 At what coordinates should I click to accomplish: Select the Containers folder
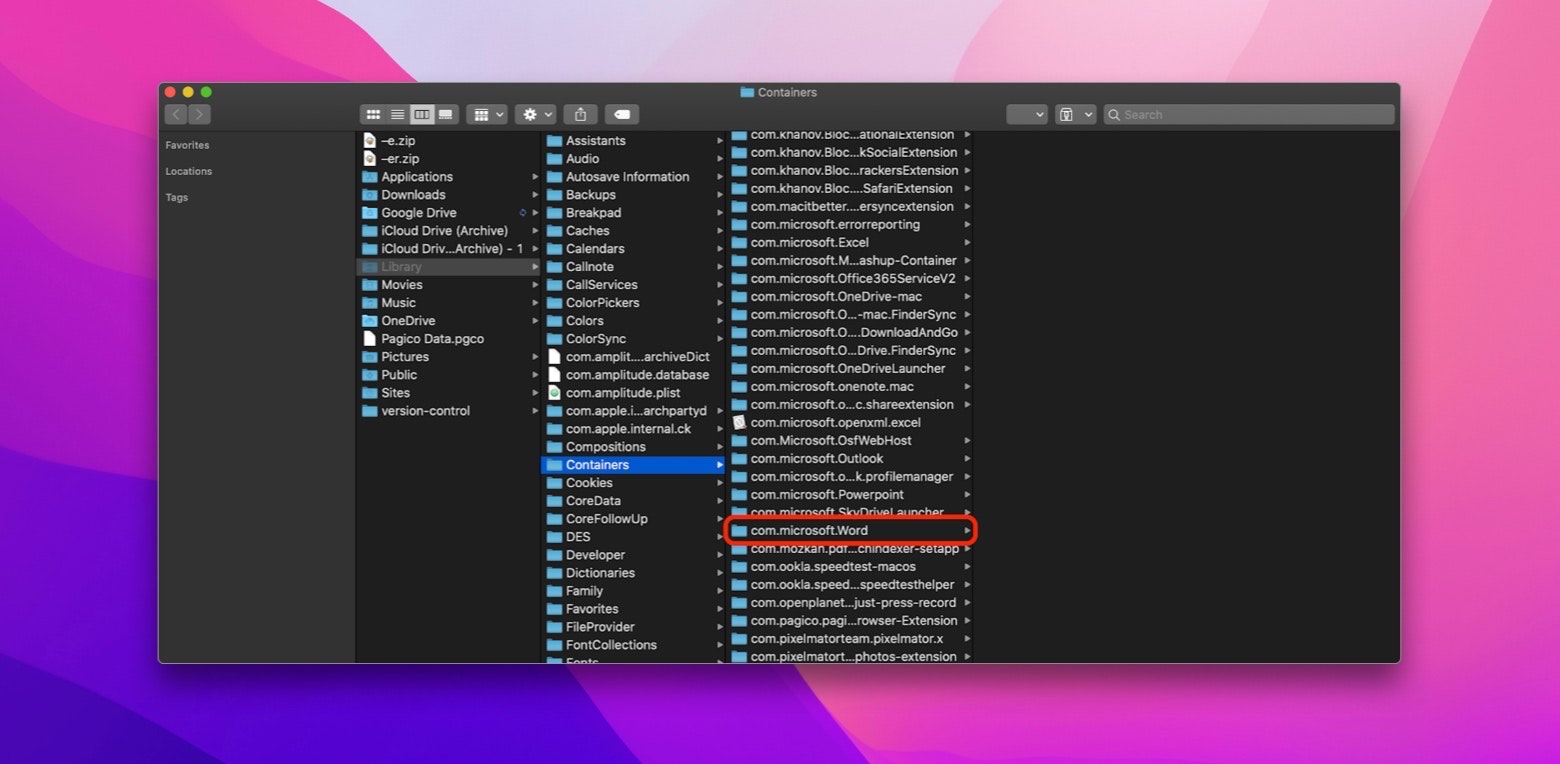click(x=597, y=465)
